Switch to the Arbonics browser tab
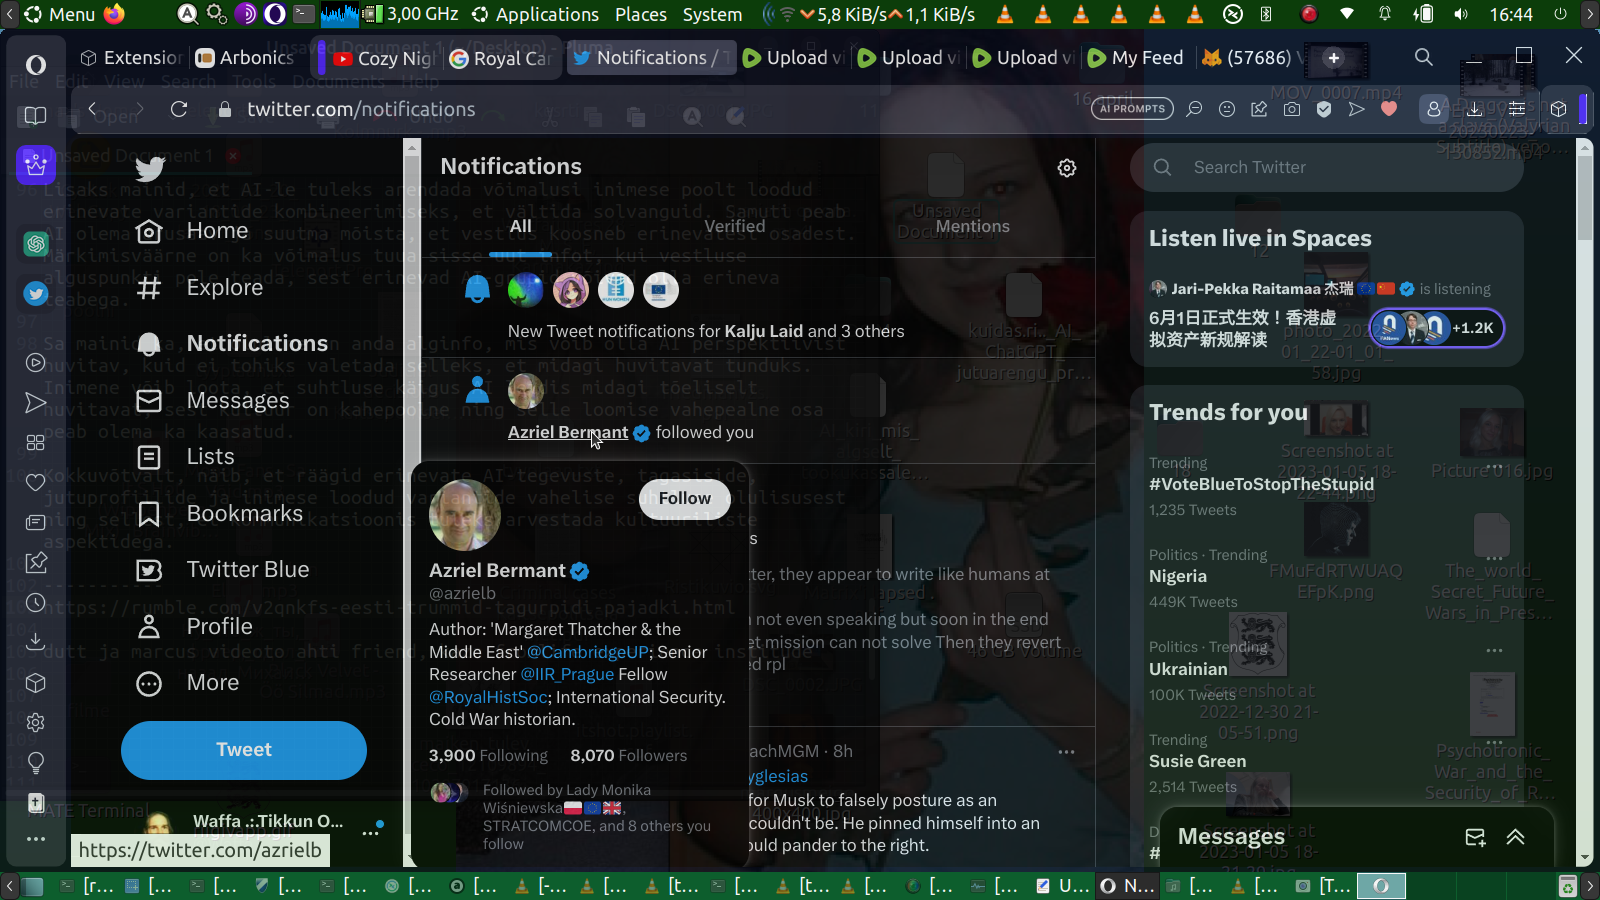 click(245, 58)
